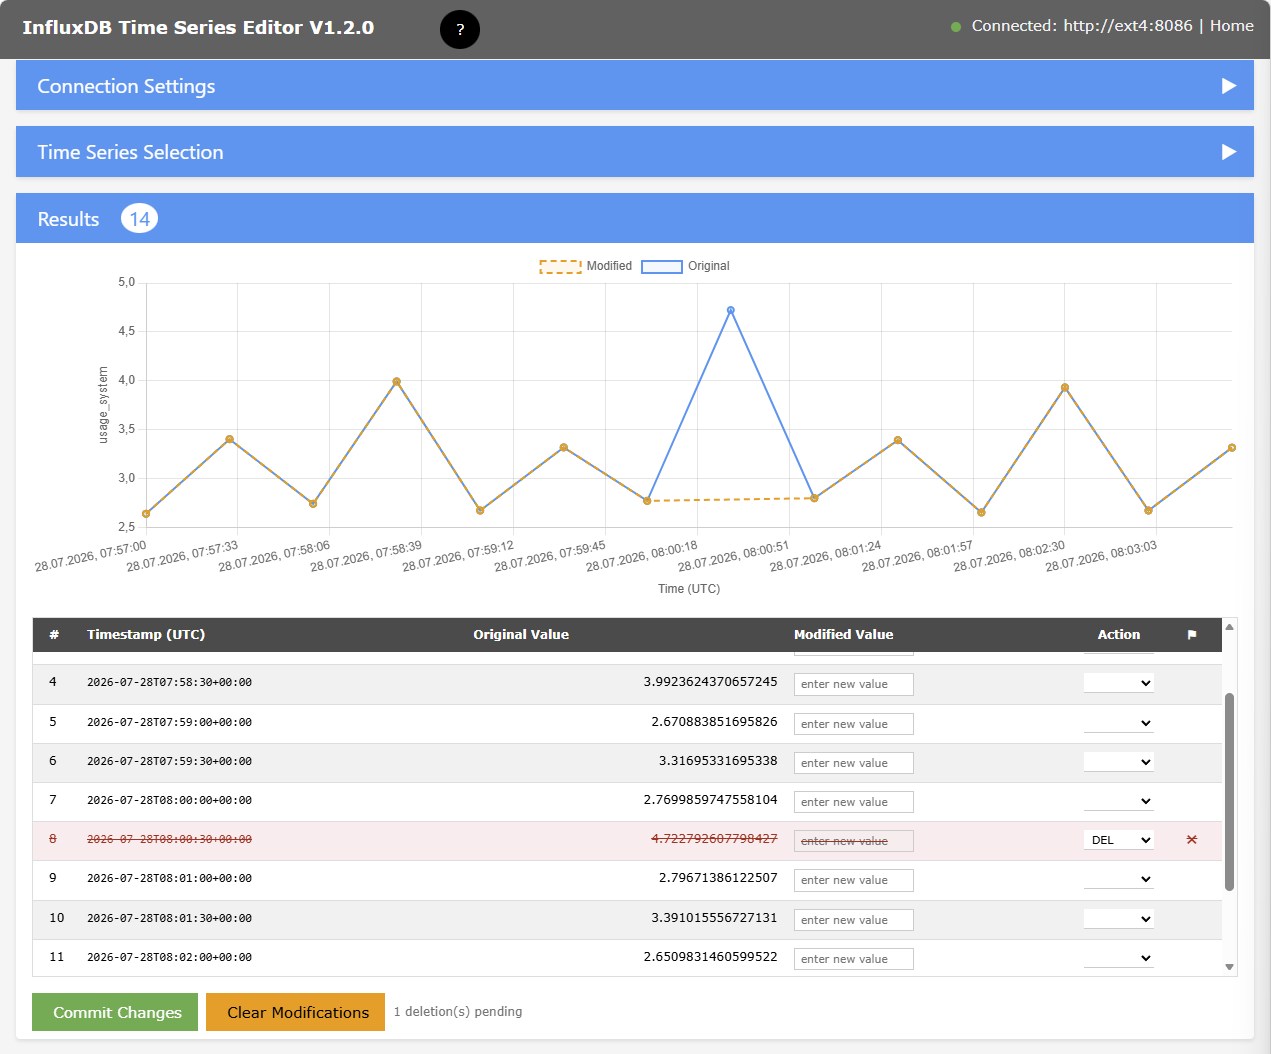Select value 2.6509831460599522
The height and width of the screenshot is (1054, 1271).
click(710, 956)
